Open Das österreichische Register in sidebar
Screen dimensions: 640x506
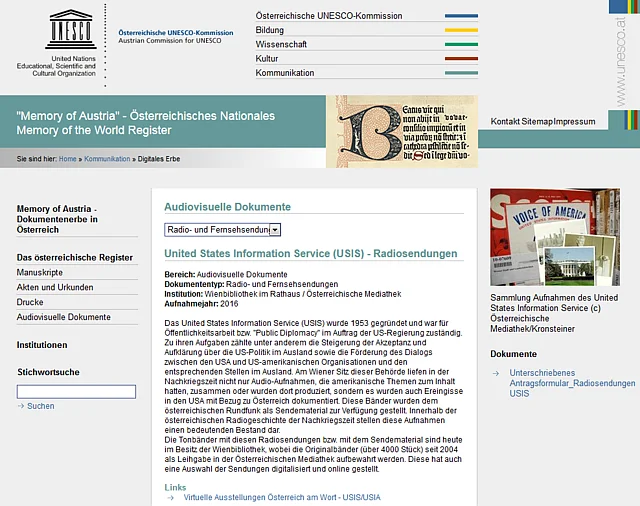[x=75, y=258]
